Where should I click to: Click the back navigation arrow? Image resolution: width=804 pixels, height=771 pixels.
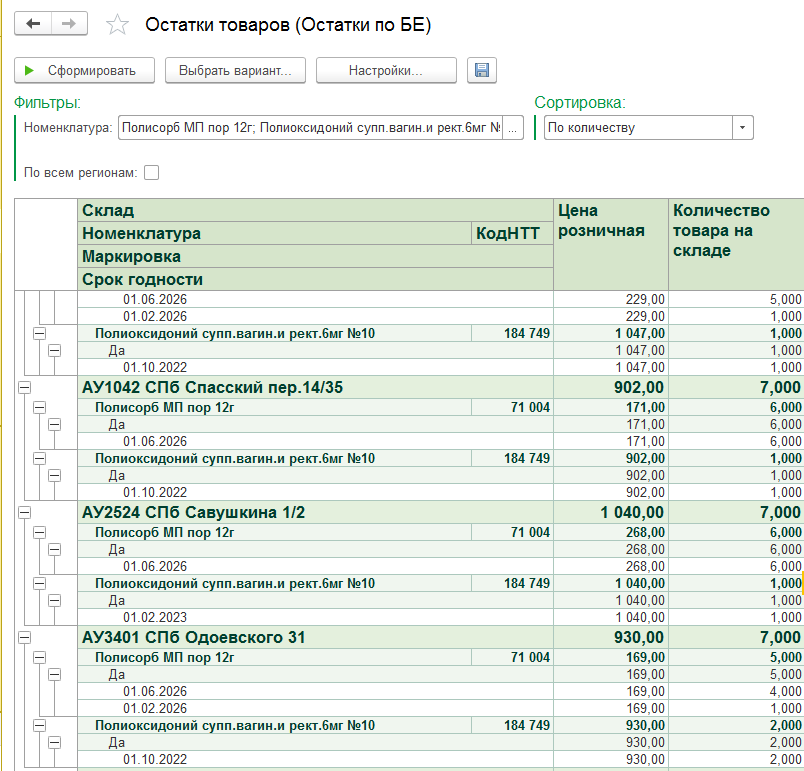33,24
